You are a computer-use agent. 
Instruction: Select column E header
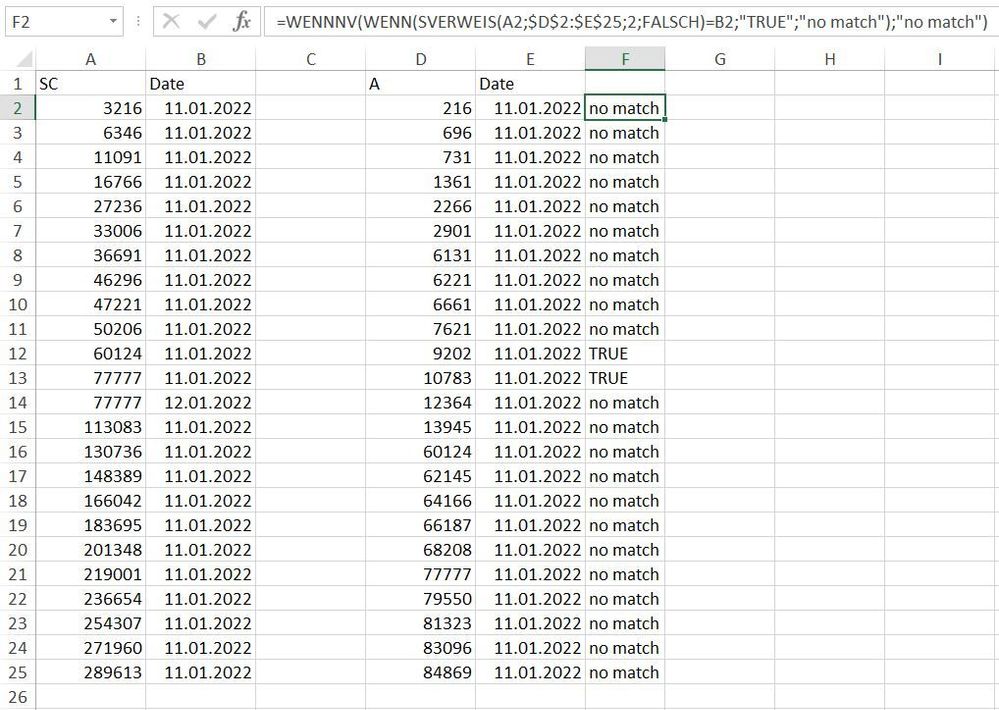click(530, 59)
